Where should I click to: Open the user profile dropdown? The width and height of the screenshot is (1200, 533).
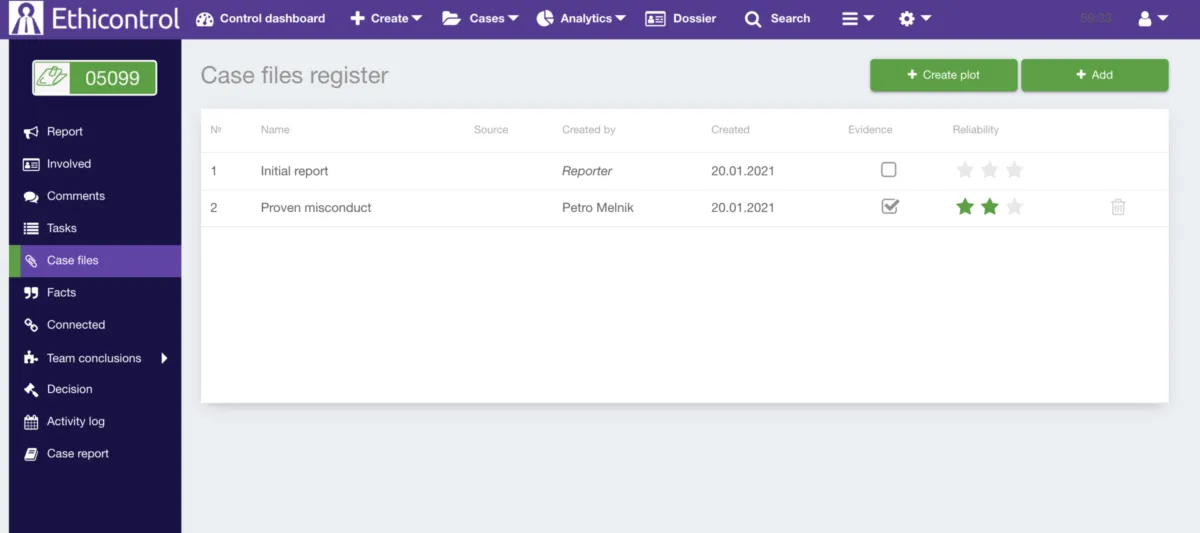point(1153,19)
